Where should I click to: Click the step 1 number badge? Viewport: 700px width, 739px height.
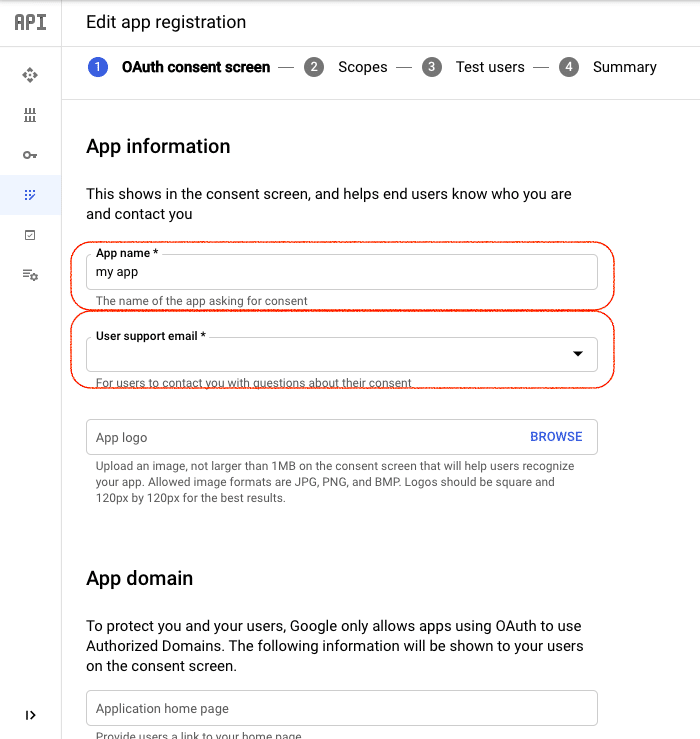98,67
